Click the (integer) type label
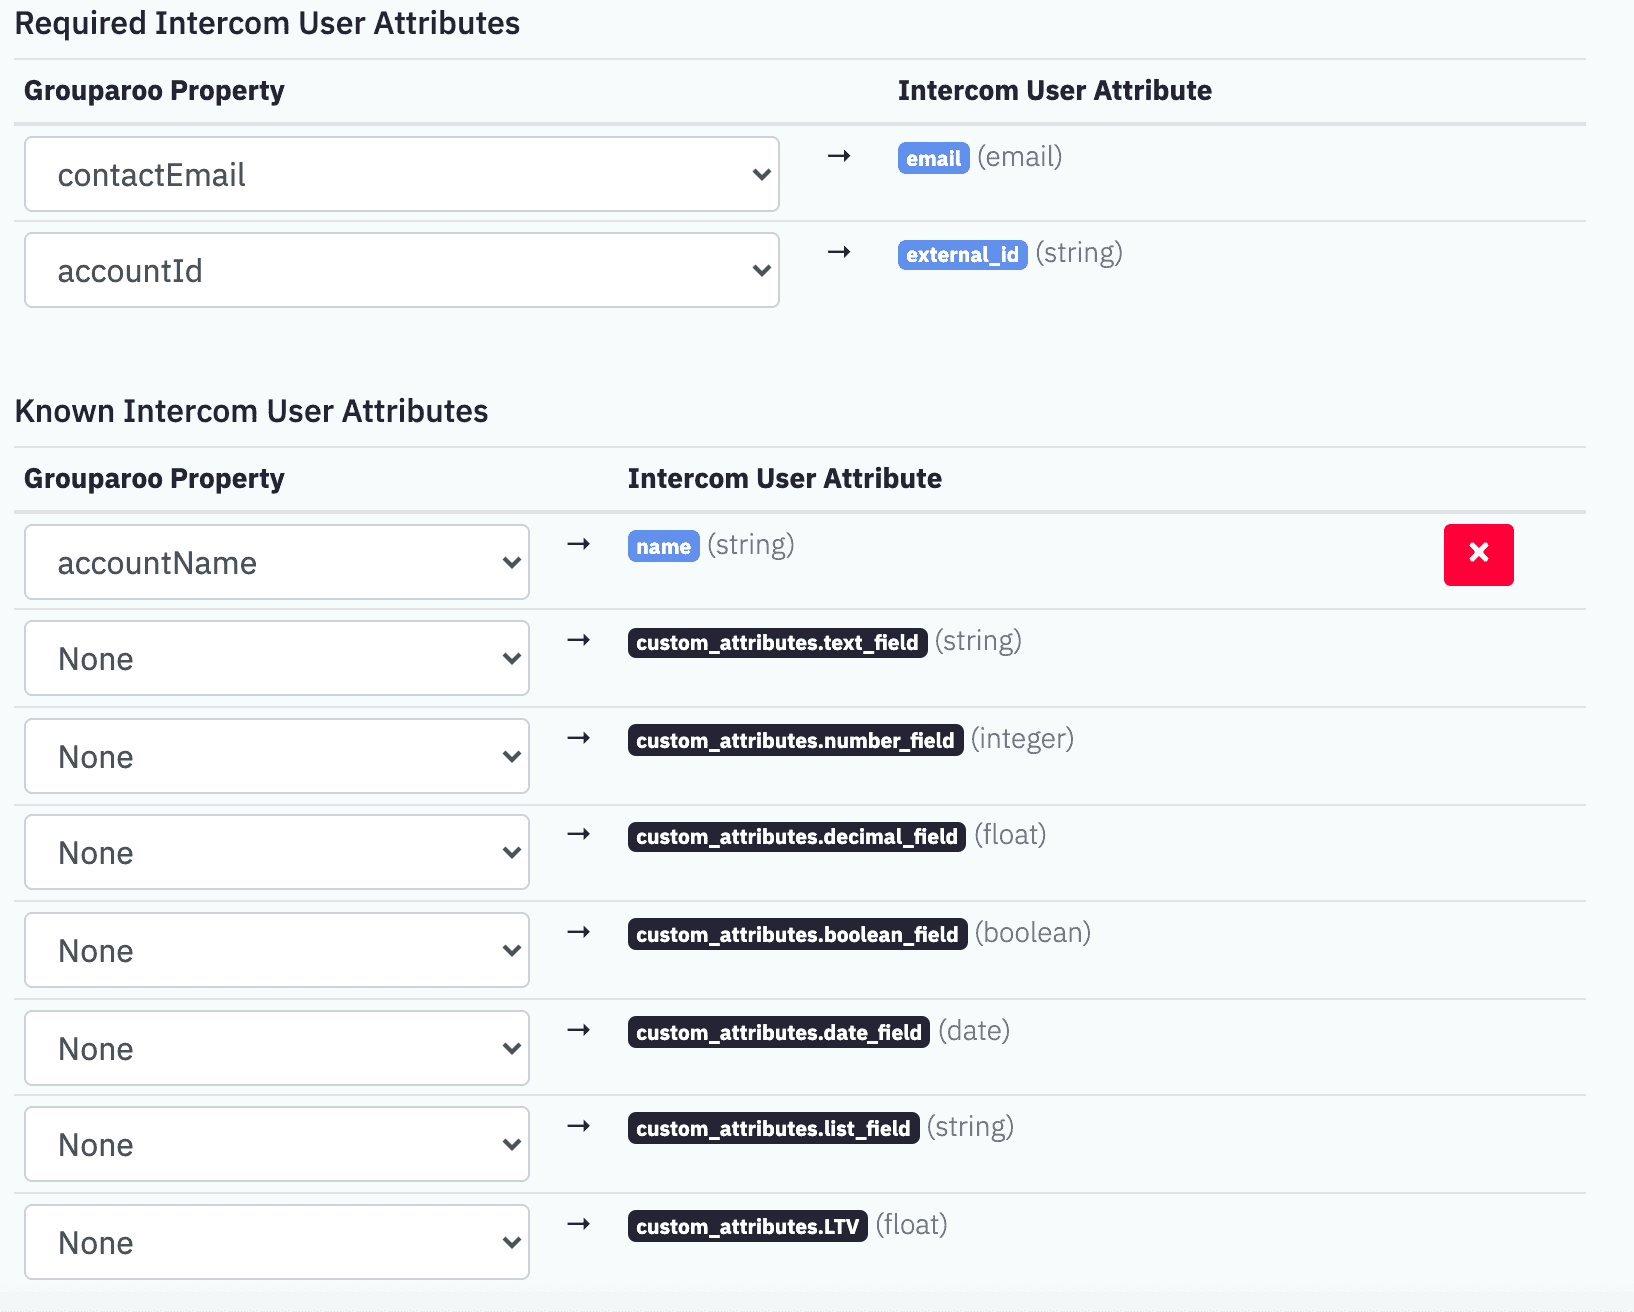1634x1312 pixels. click(1022, 738)
